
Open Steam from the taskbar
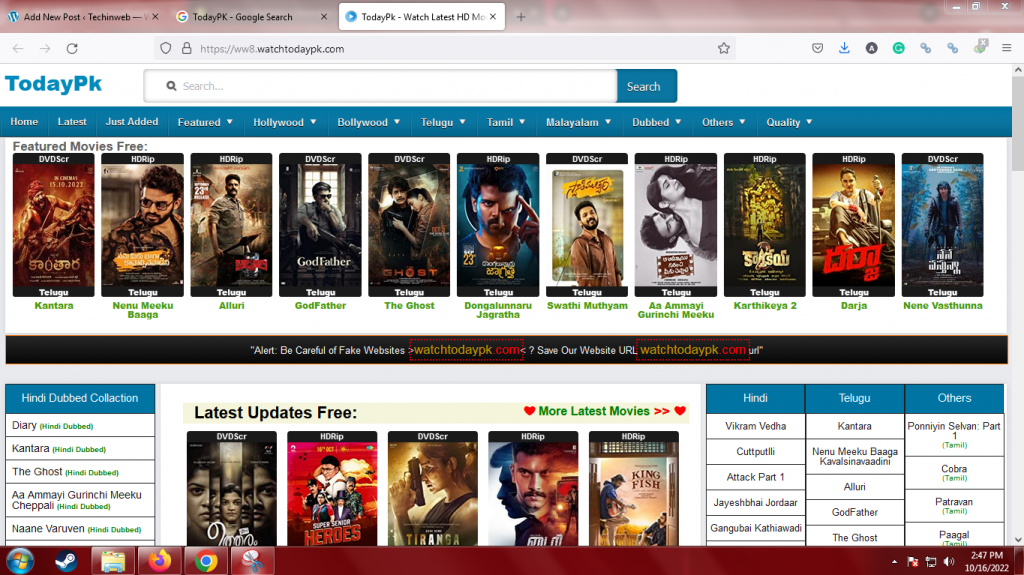pyautogui.click(x=66, y=561)
